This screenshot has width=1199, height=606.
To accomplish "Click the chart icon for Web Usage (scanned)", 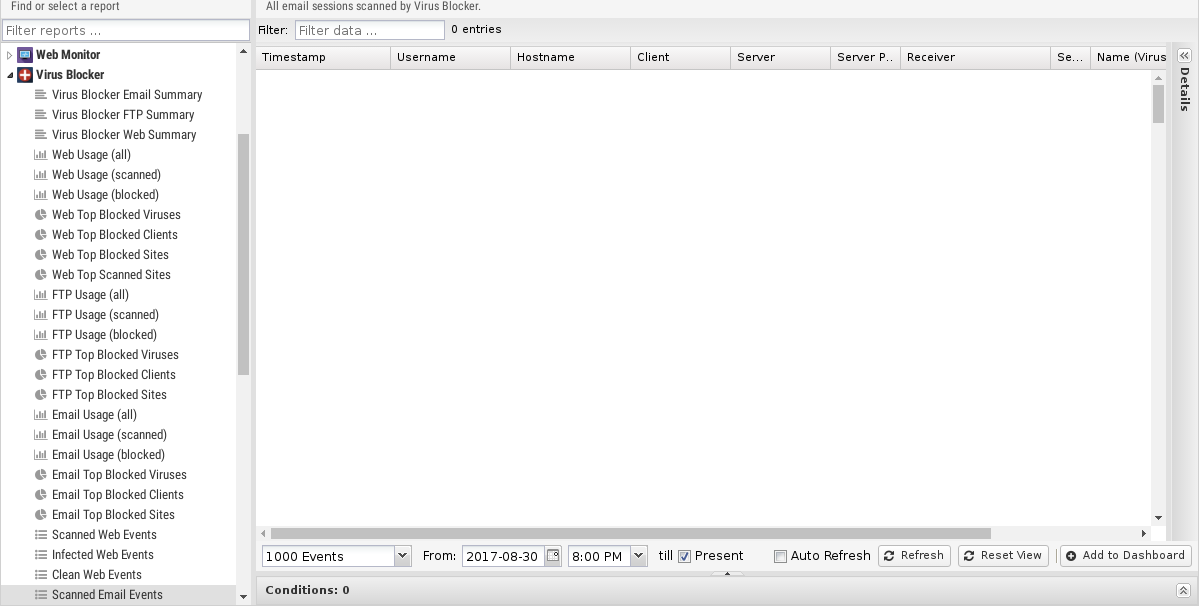I will point(41,174).
